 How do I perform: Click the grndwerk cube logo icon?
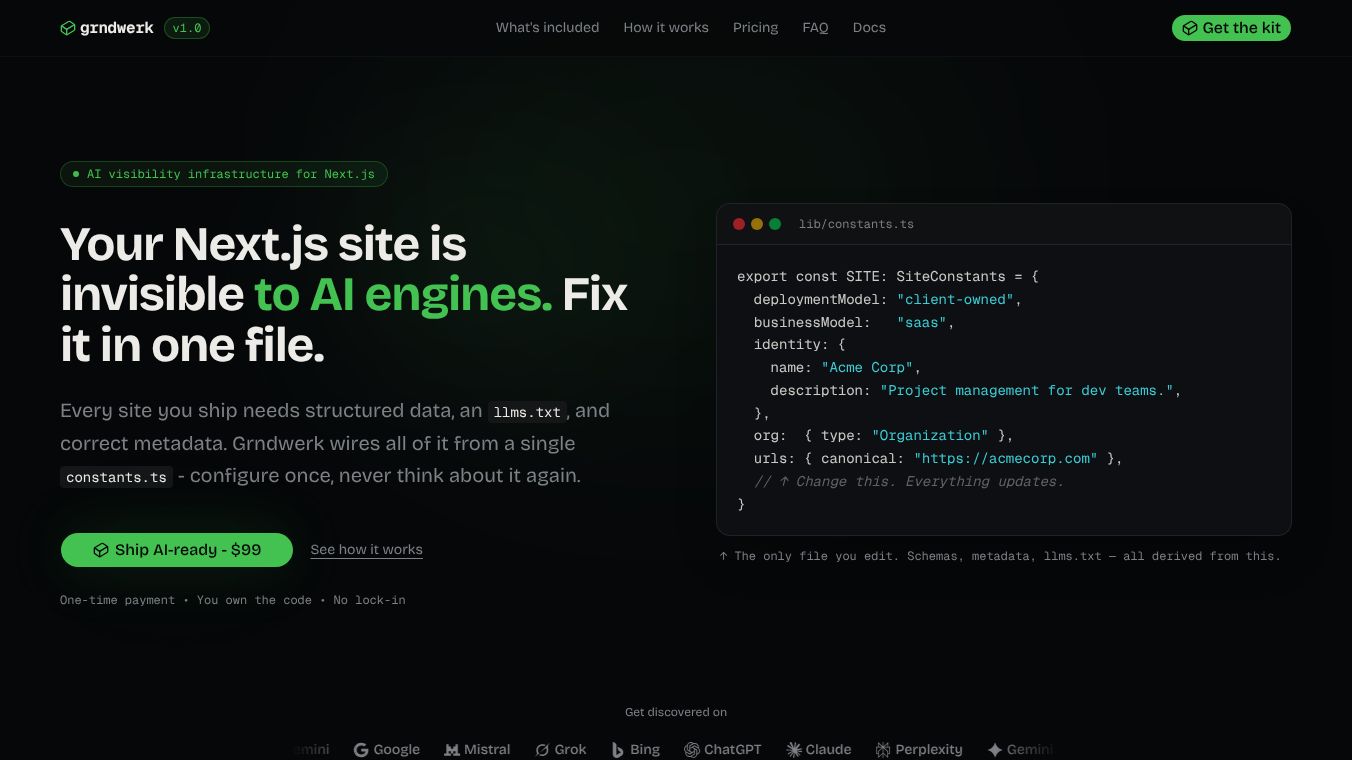(x=67, y=28)
